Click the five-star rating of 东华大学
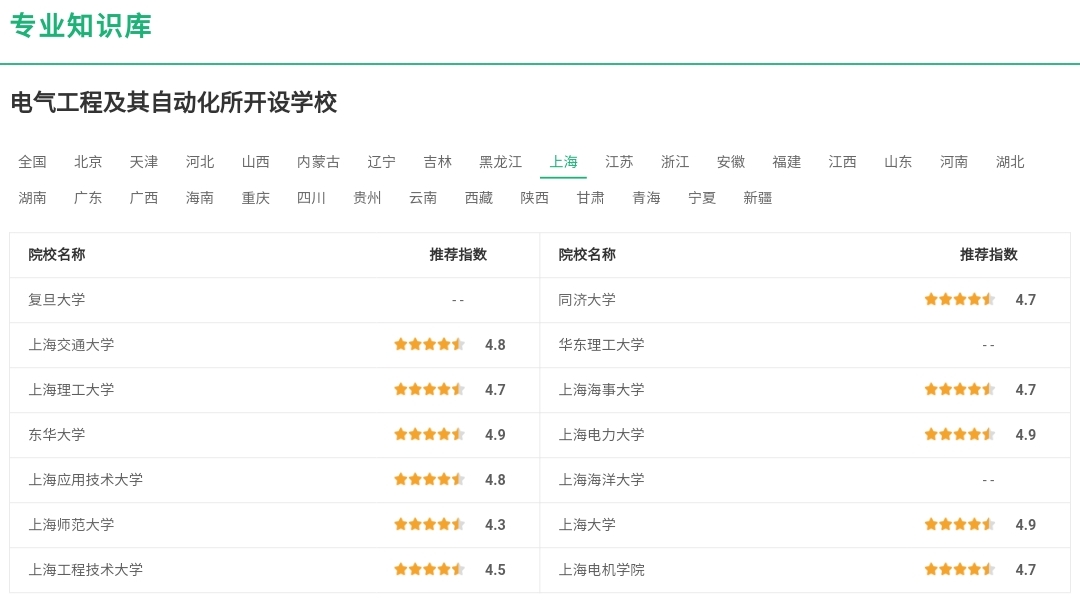 [430, 434]
